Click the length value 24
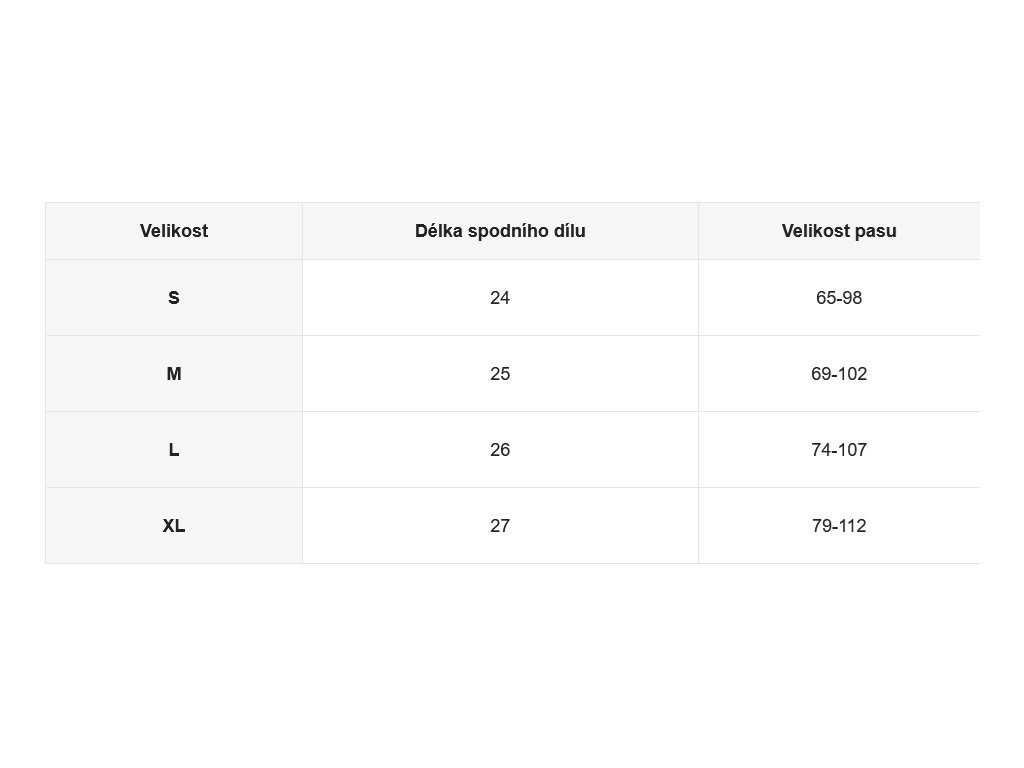The width and height of the screenshot is (1024, 768). (500, 298)
